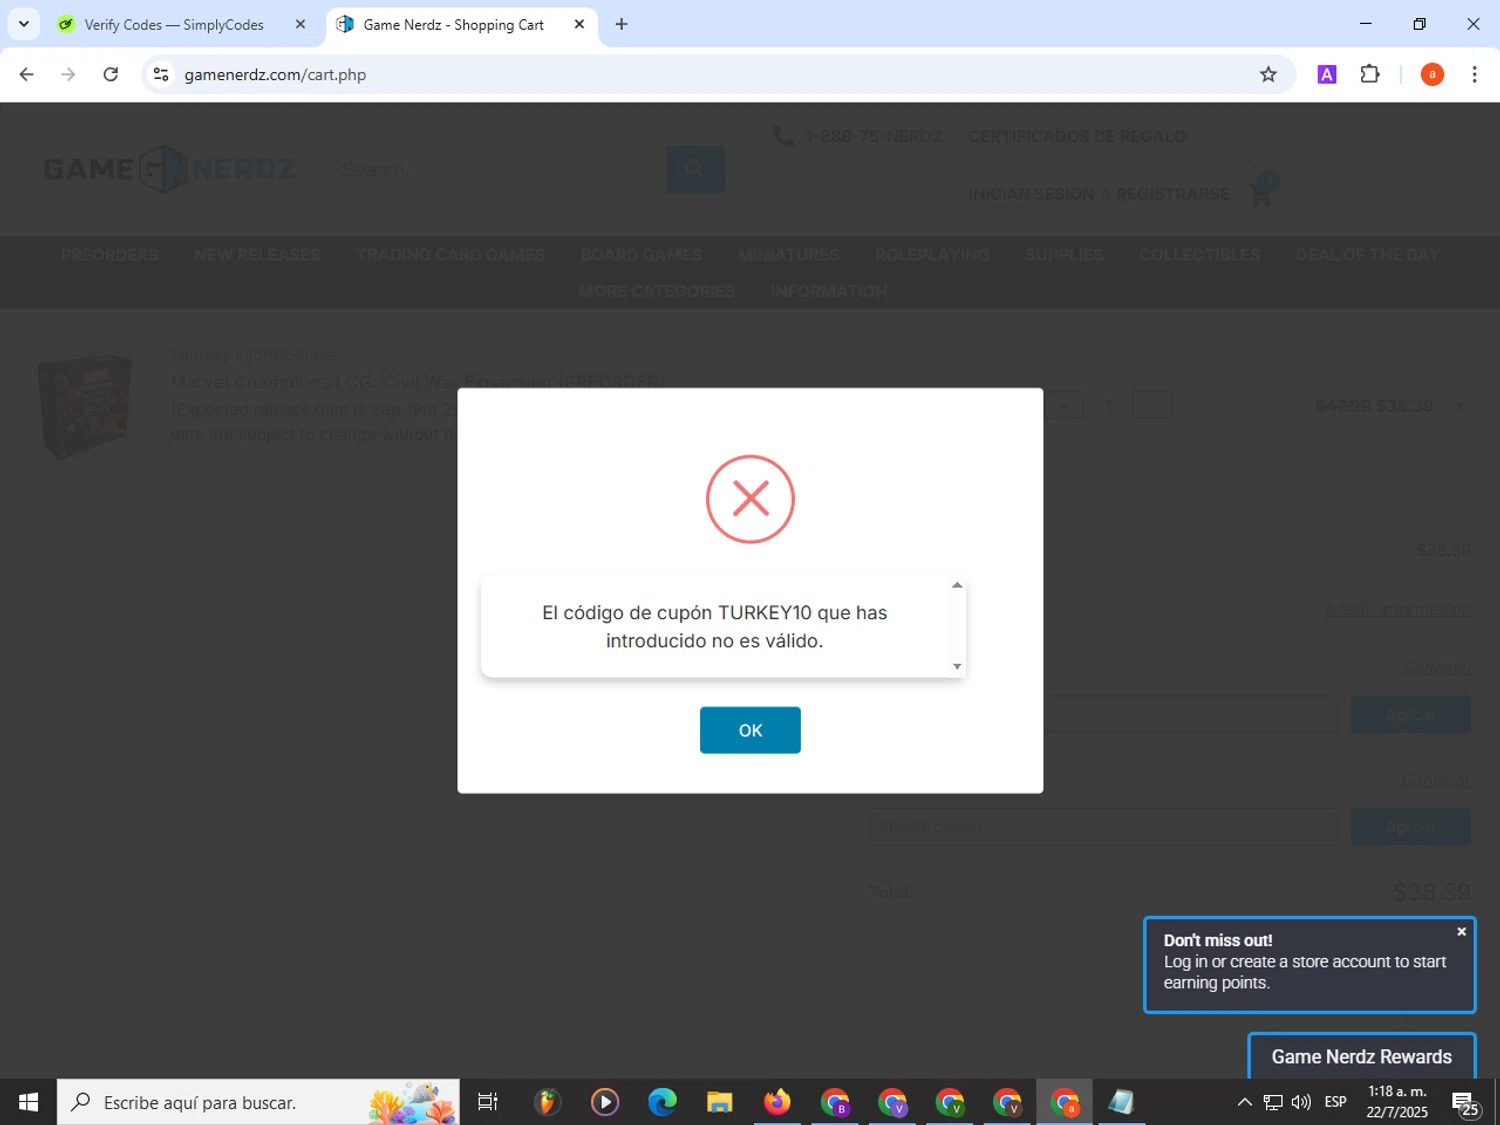Open the MINIATURES menu
Image resolution: width=1500 pixels, height=1125 pixels.
pyautogui.click(x=788, y=255)
